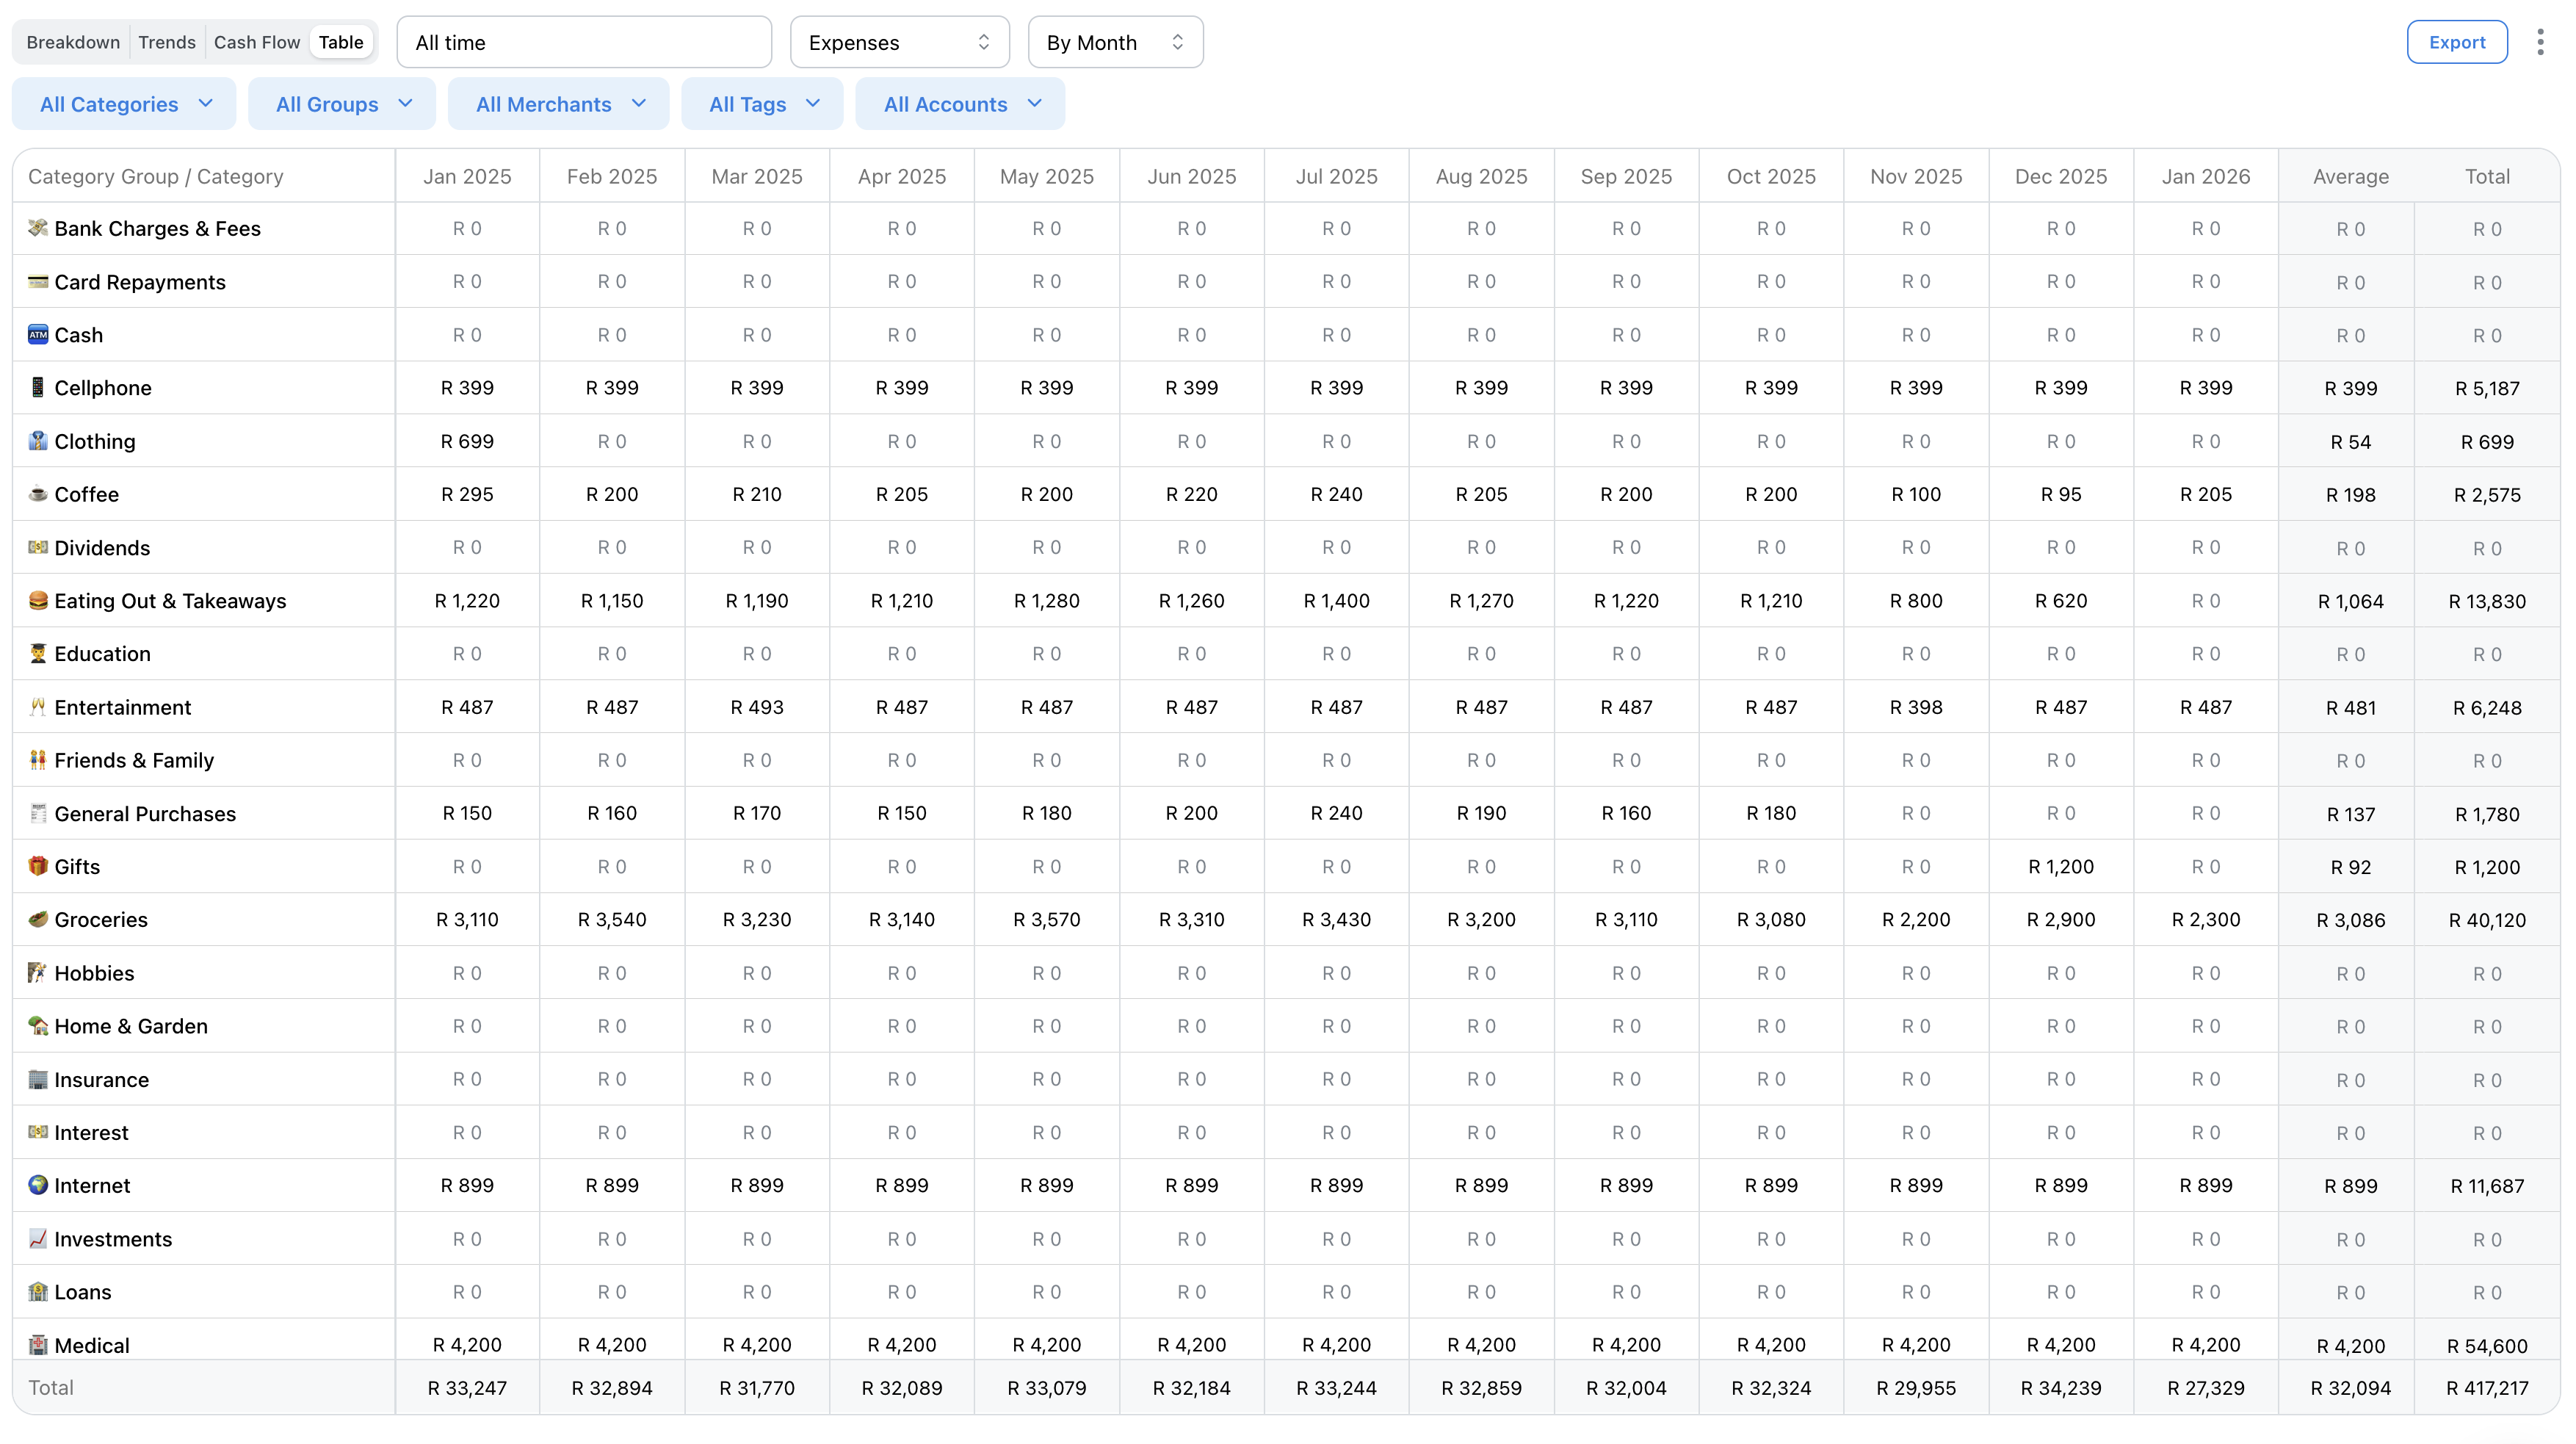Expand the All Merchants filter
2576x1444 pixels.
(558, 103)
